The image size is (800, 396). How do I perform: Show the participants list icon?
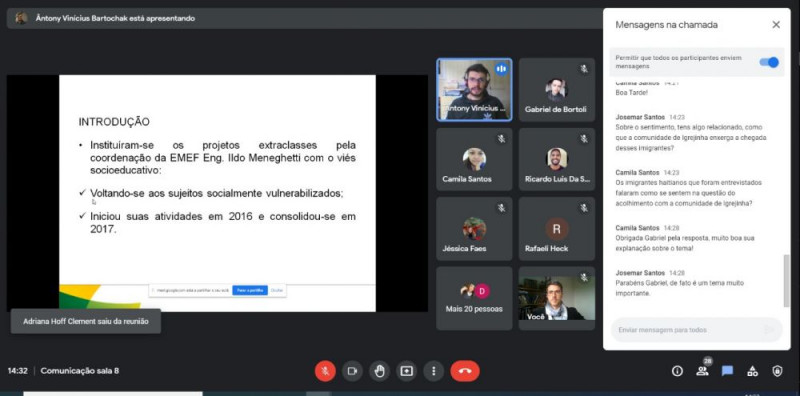[703, 371]
